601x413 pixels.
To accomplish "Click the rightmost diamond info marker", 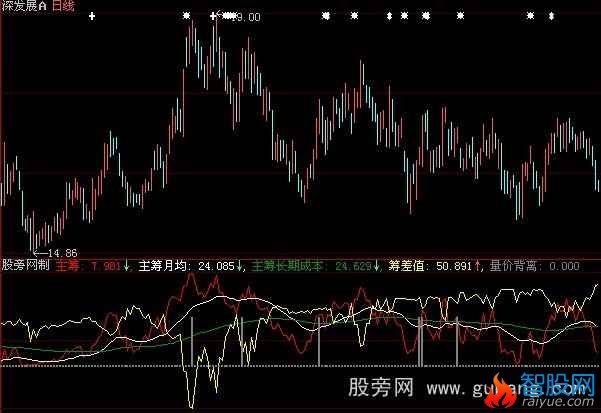I will click(551, 16).
